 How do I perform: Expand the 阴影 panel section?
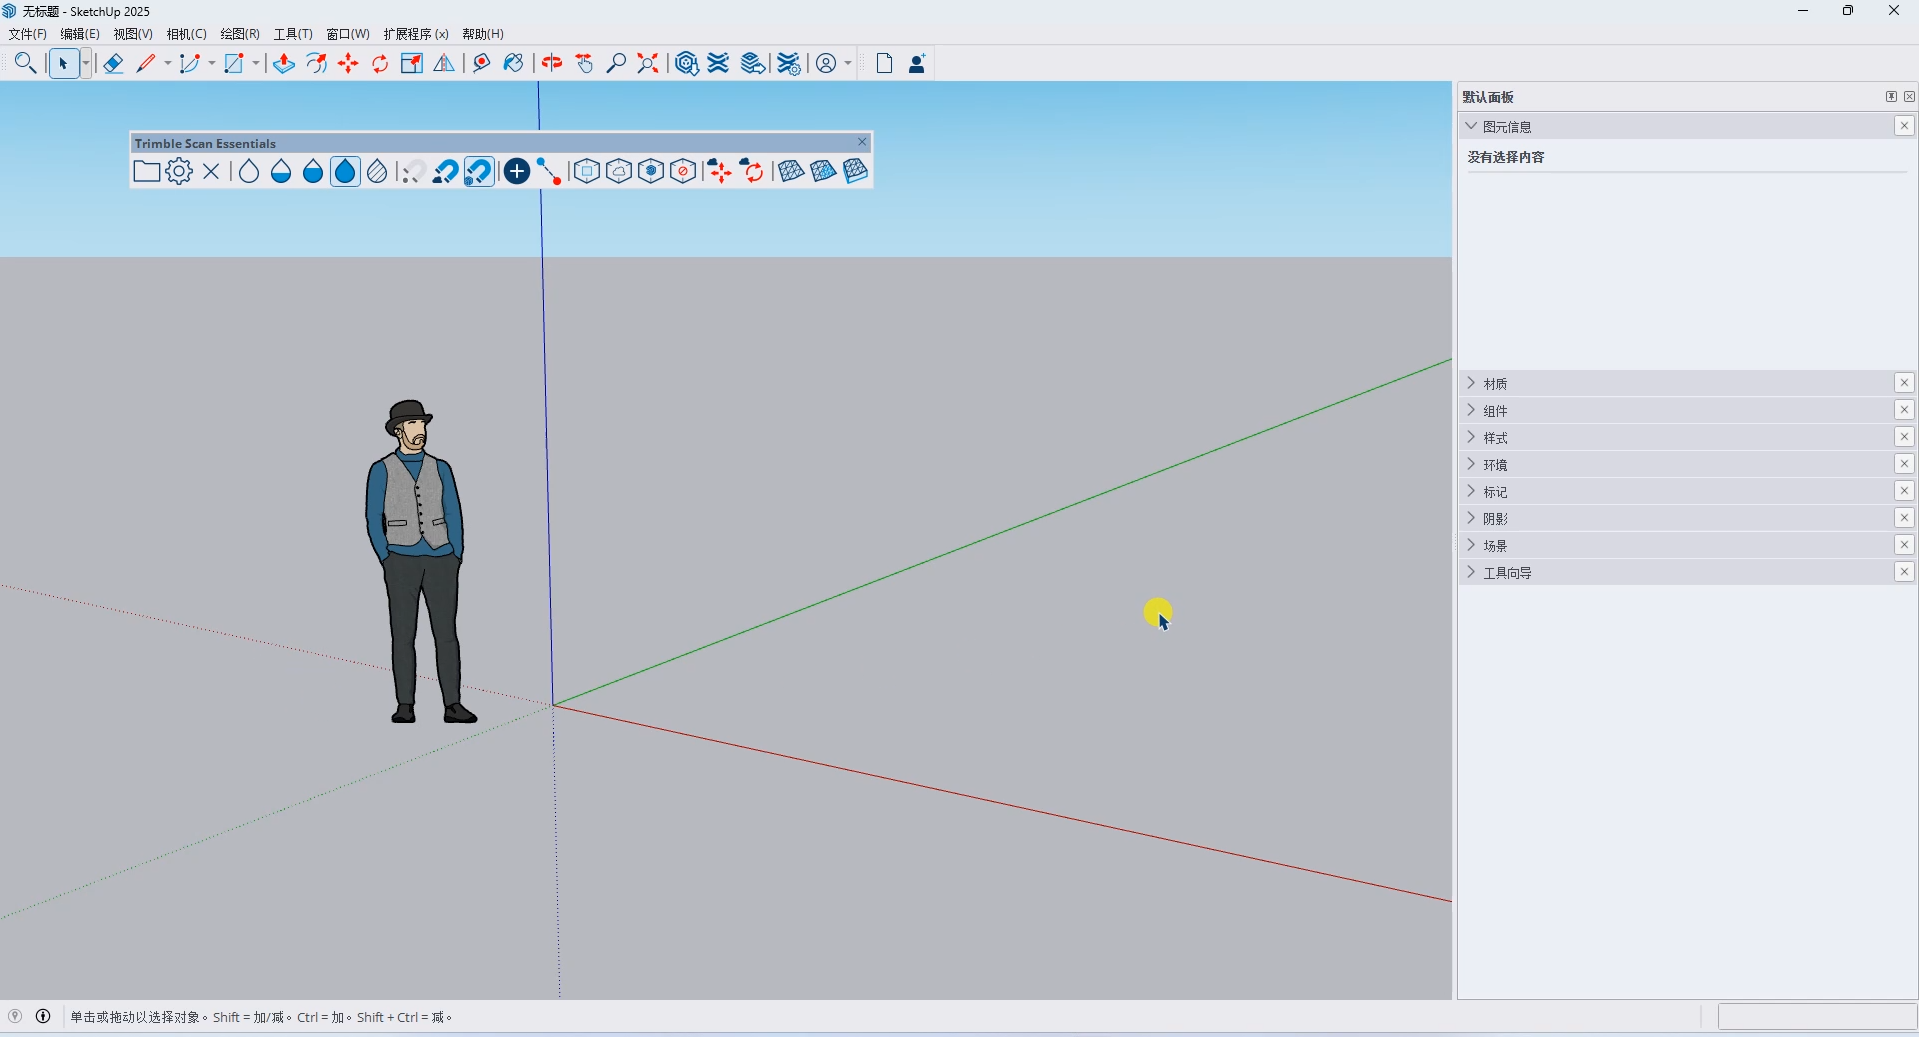1471,518
